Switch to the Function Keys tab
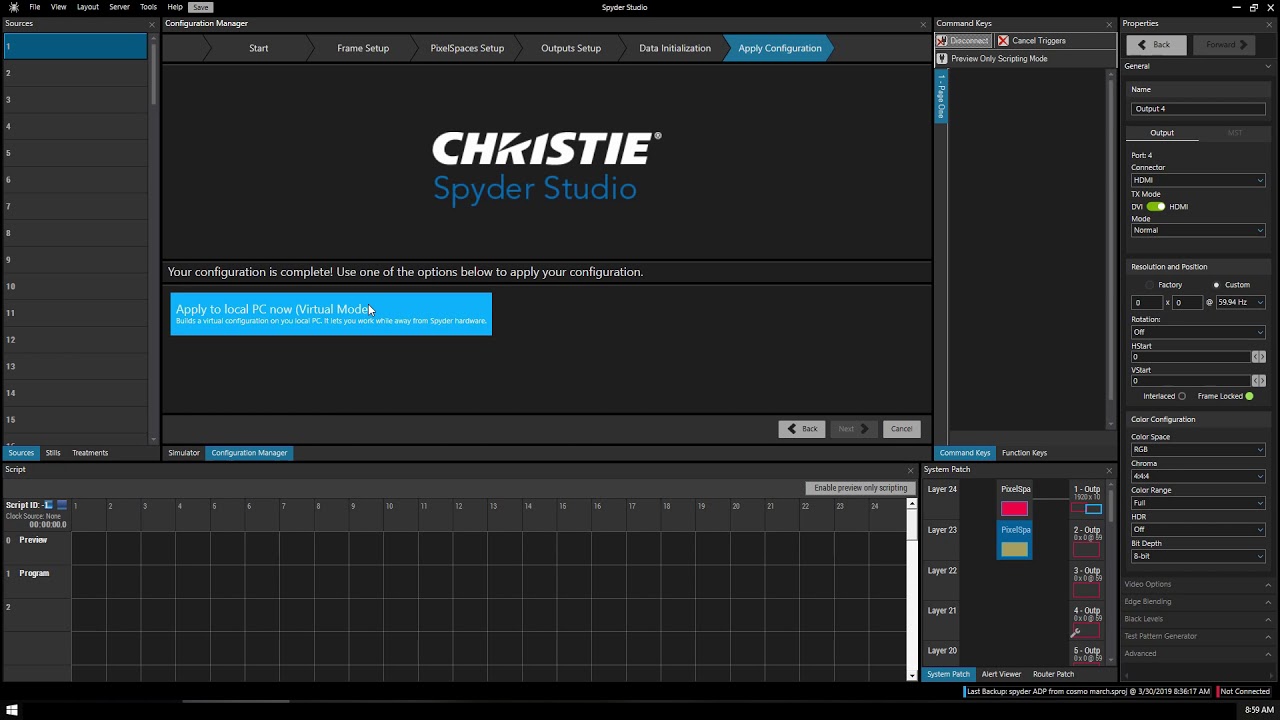This screenshot has height=720, width=1280. click(1024, 453)
